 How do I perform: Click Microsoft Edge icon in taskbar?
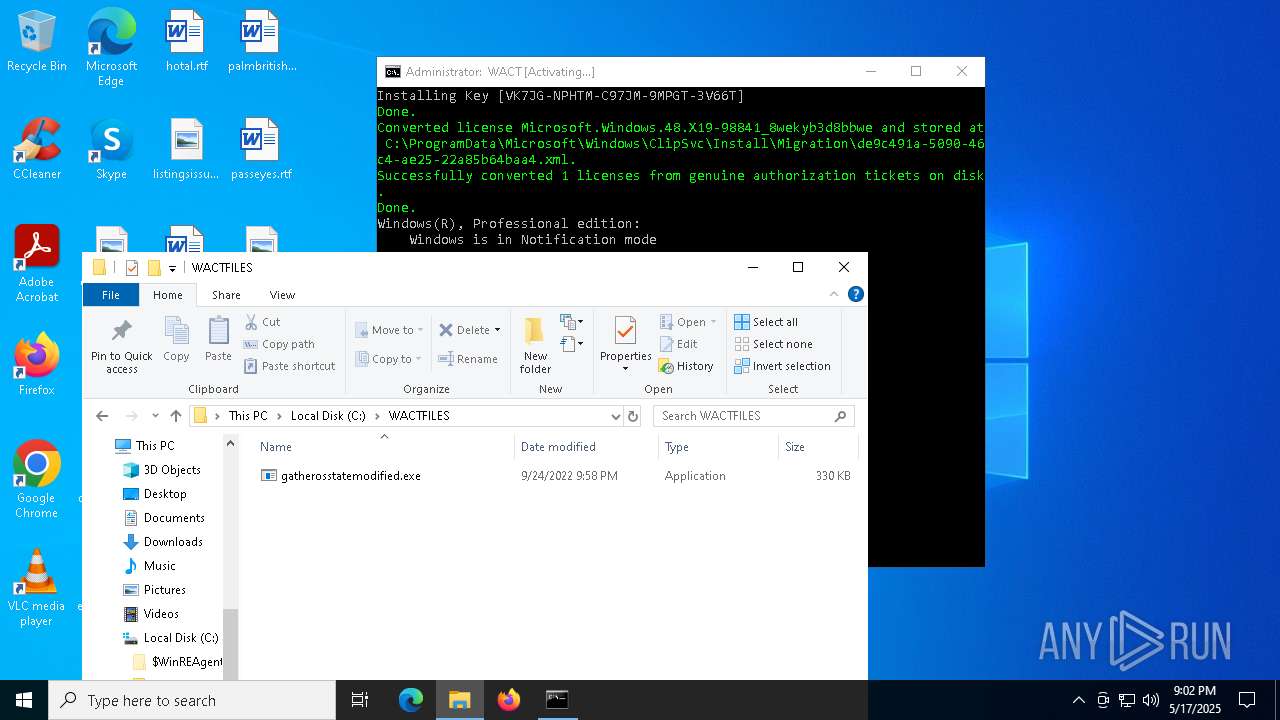point(411,700)
